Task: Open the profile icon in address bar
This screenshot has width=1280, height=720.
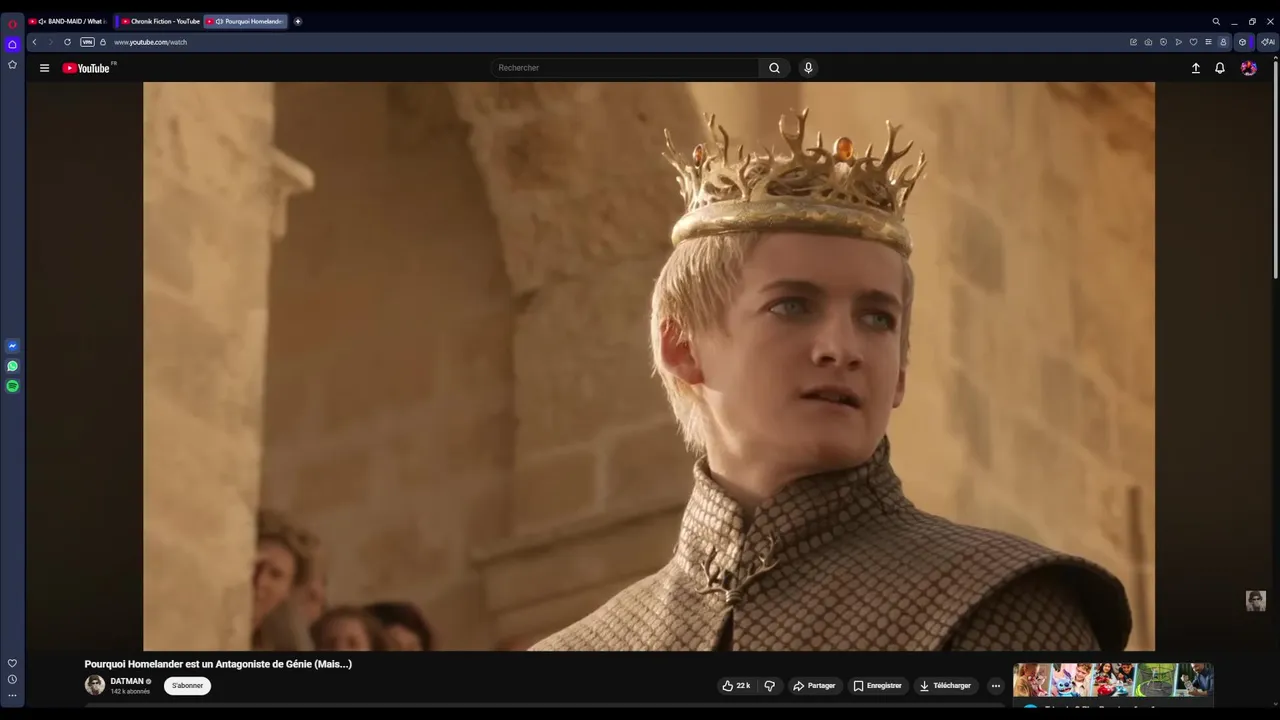Action: [x=1223, y=42]
